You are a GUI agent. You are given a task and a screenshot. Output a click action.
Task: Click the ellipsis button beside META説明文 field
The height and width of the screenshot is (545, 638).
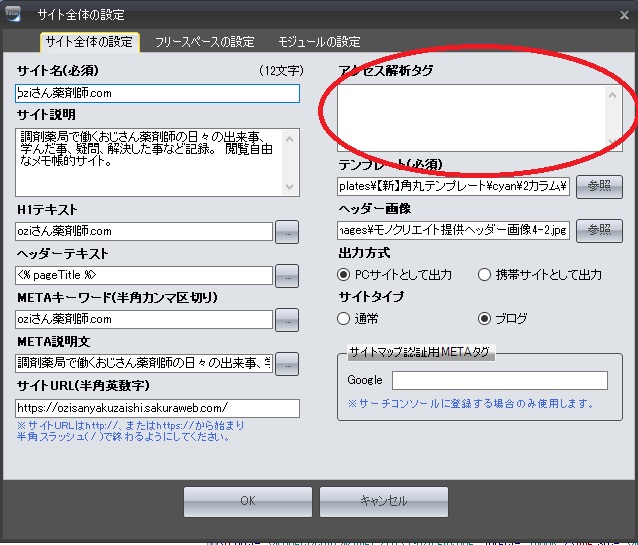coord(287,364)
